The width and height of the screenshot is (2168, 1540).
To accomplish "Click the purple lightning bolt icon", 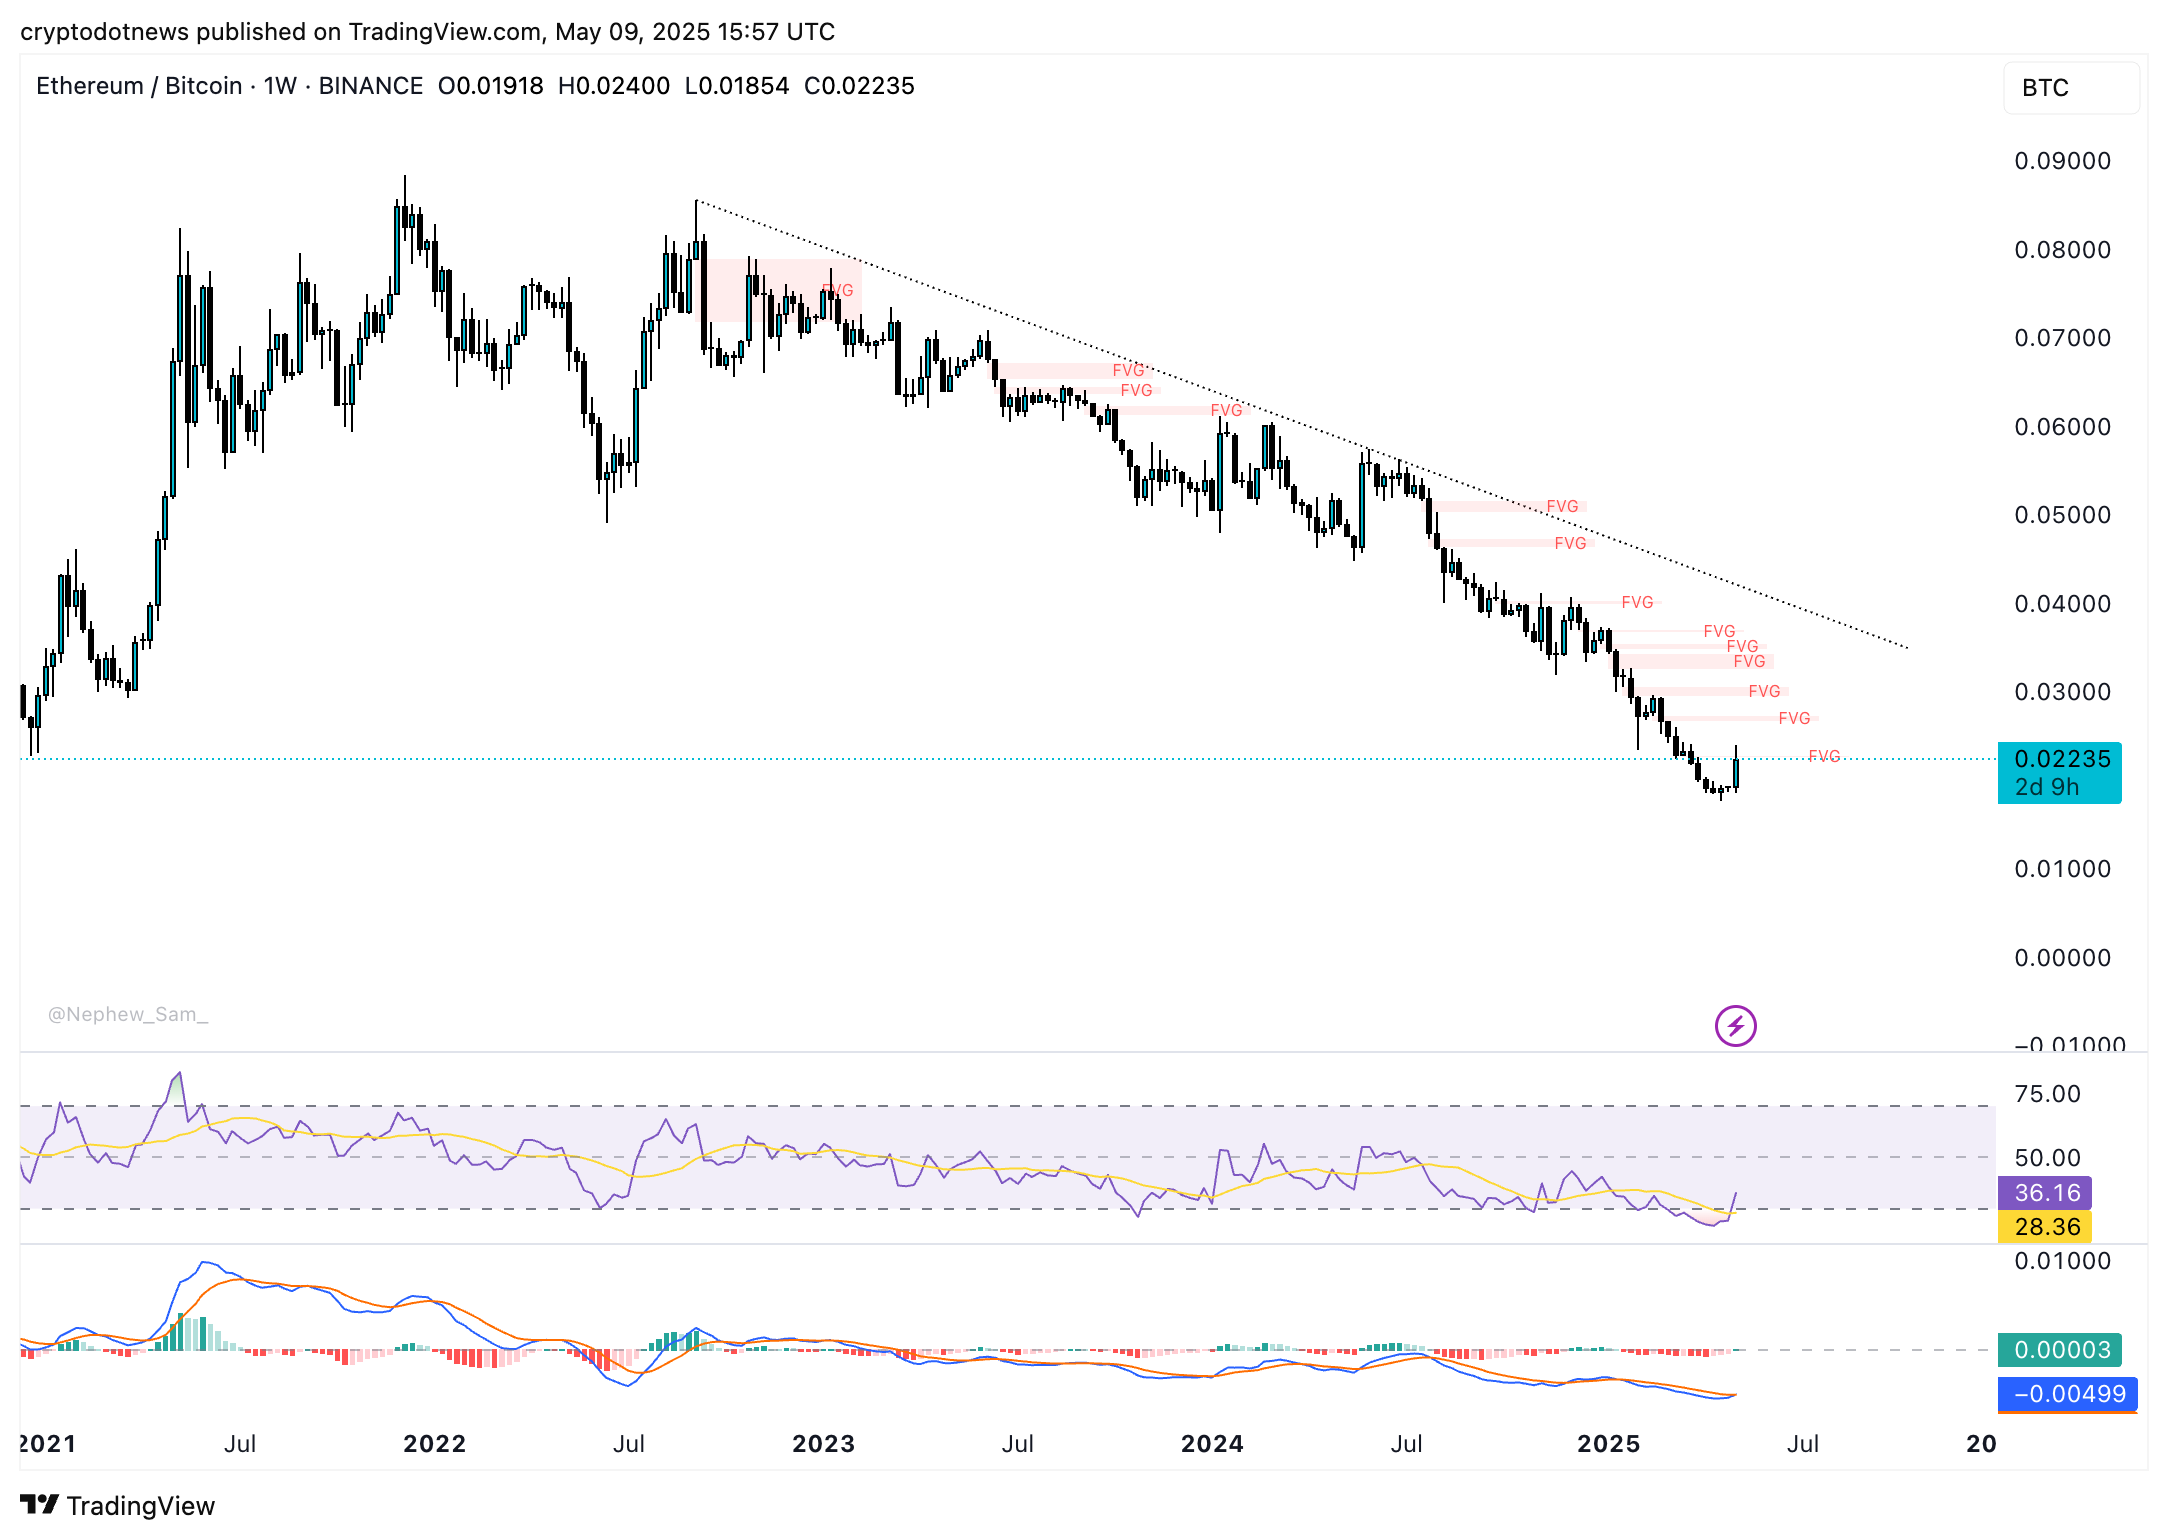I will (x=1735, y=1026).
